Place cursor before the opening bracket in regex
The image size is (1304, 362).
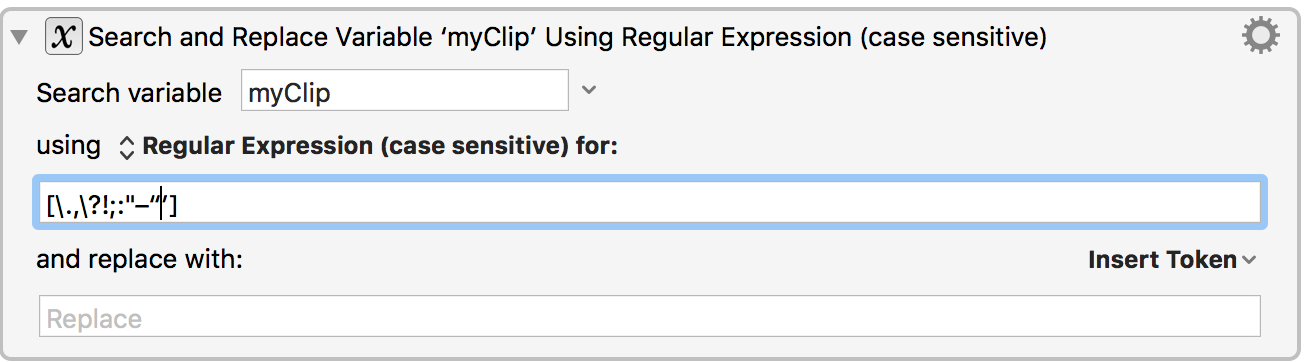coord(47,206)
